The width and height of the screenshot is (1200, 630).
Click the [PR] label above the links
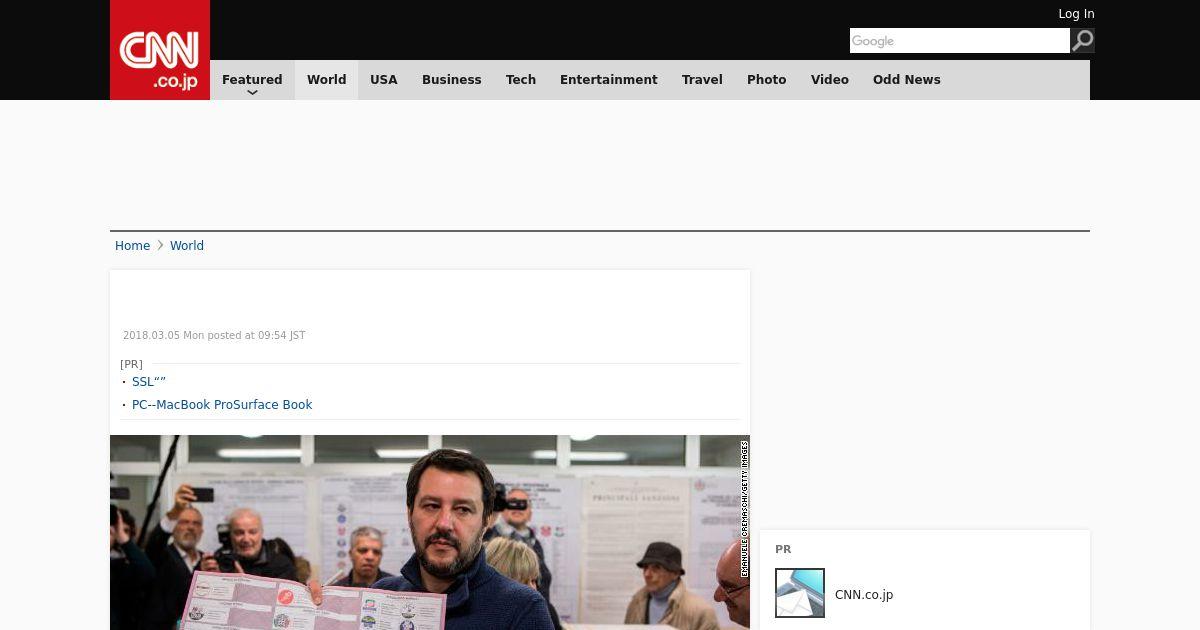click(x=131, y=364)
